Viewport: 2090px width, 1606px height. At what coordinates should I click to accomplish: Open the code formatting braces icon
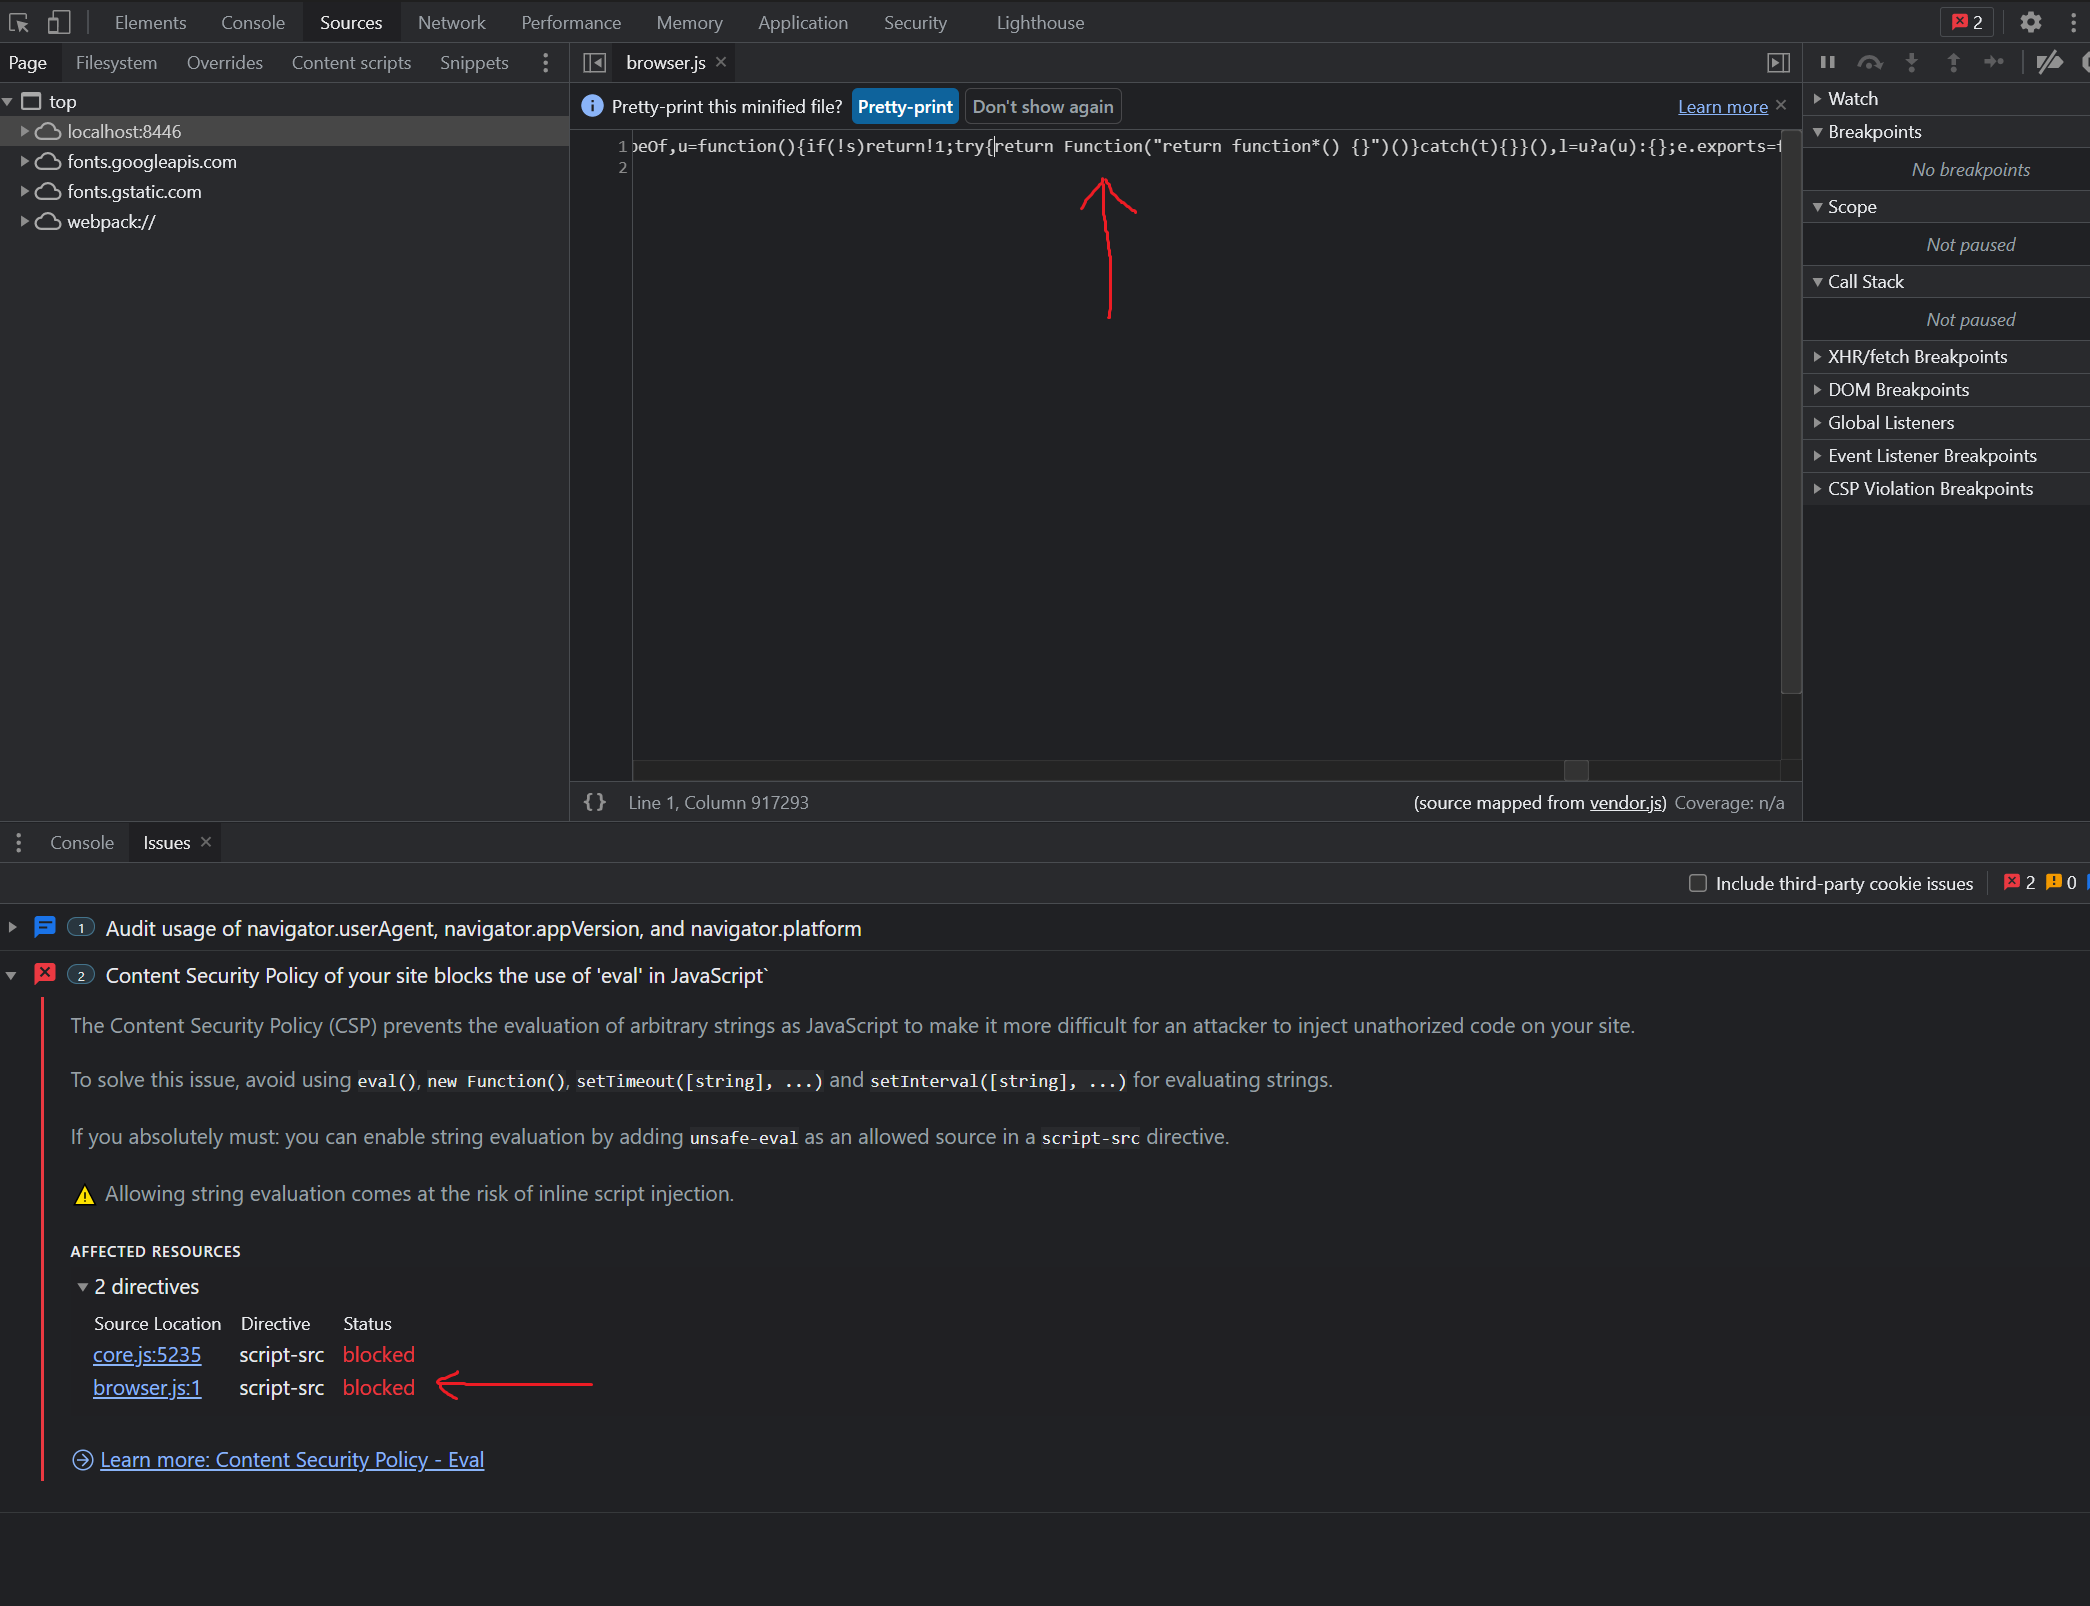tap(595, 802)
